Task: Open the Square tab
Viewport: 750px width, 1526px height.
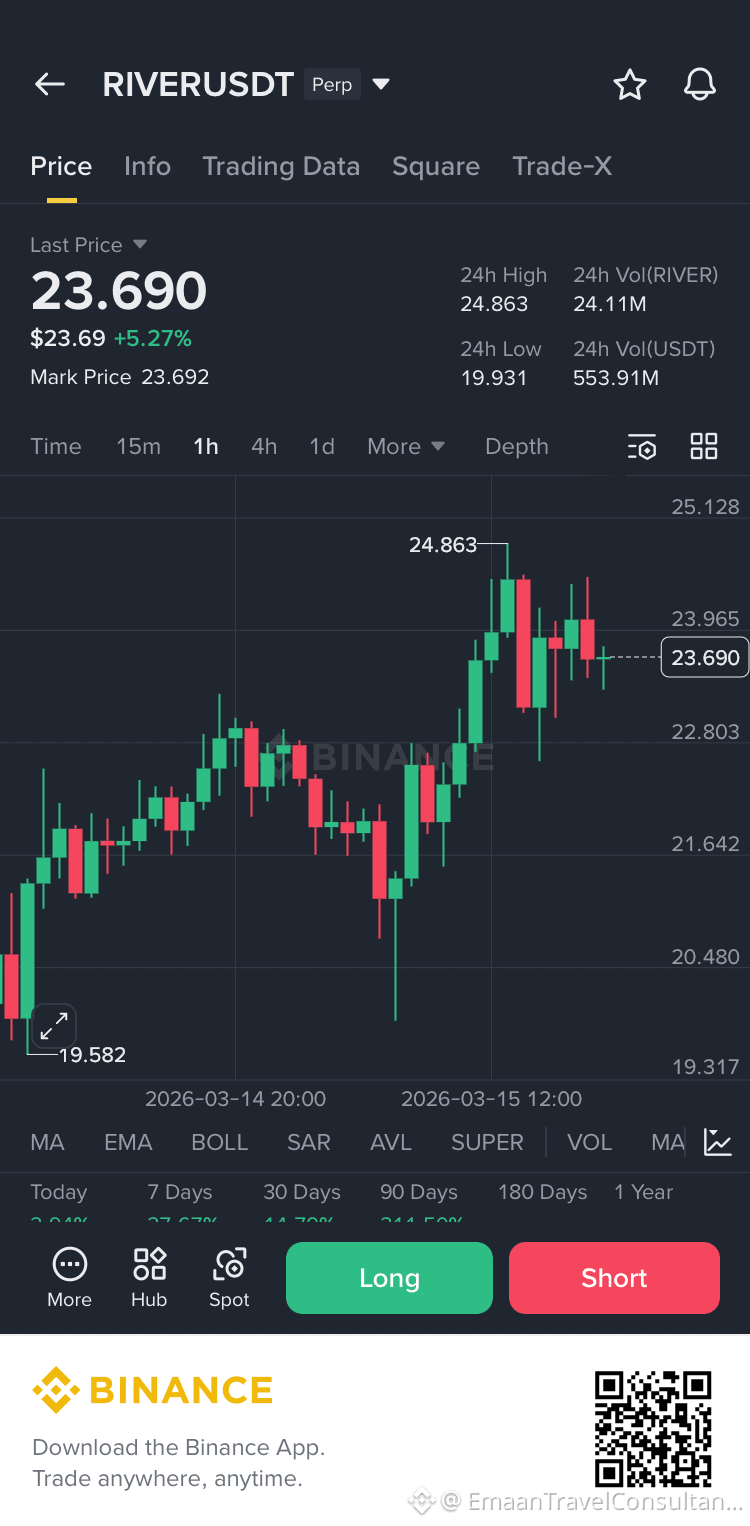Action: (x=436, y=166)
